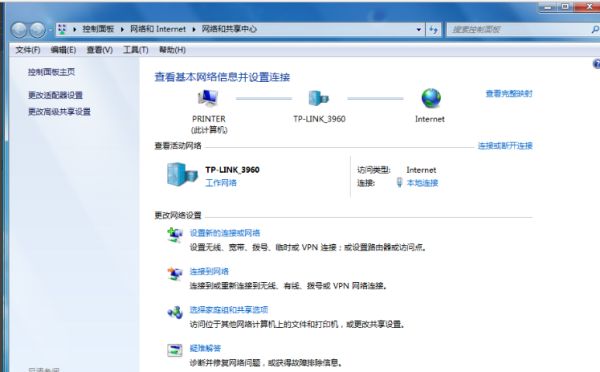
Task: Open the 文件(F) menu
Action: pyautogui.click(x=28, y=50)
